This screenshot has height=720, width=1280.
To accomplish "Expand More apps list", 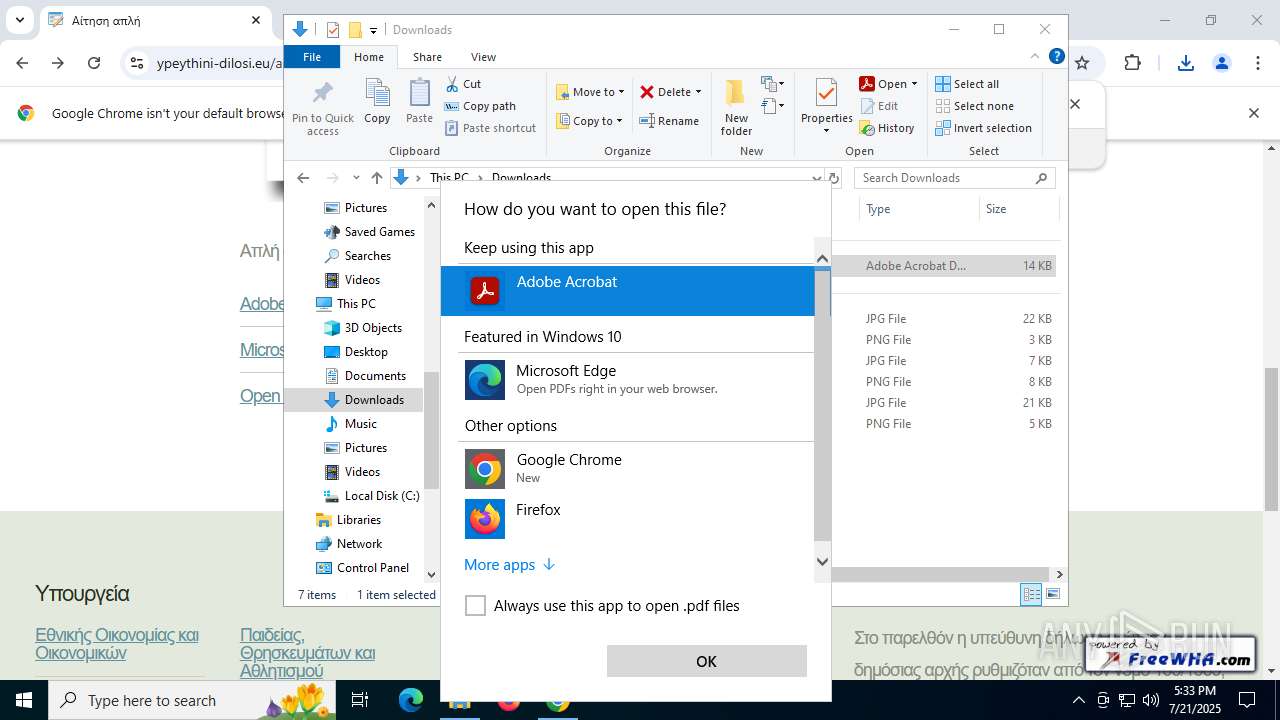I will pyautogui.click(x=509, y=565).
